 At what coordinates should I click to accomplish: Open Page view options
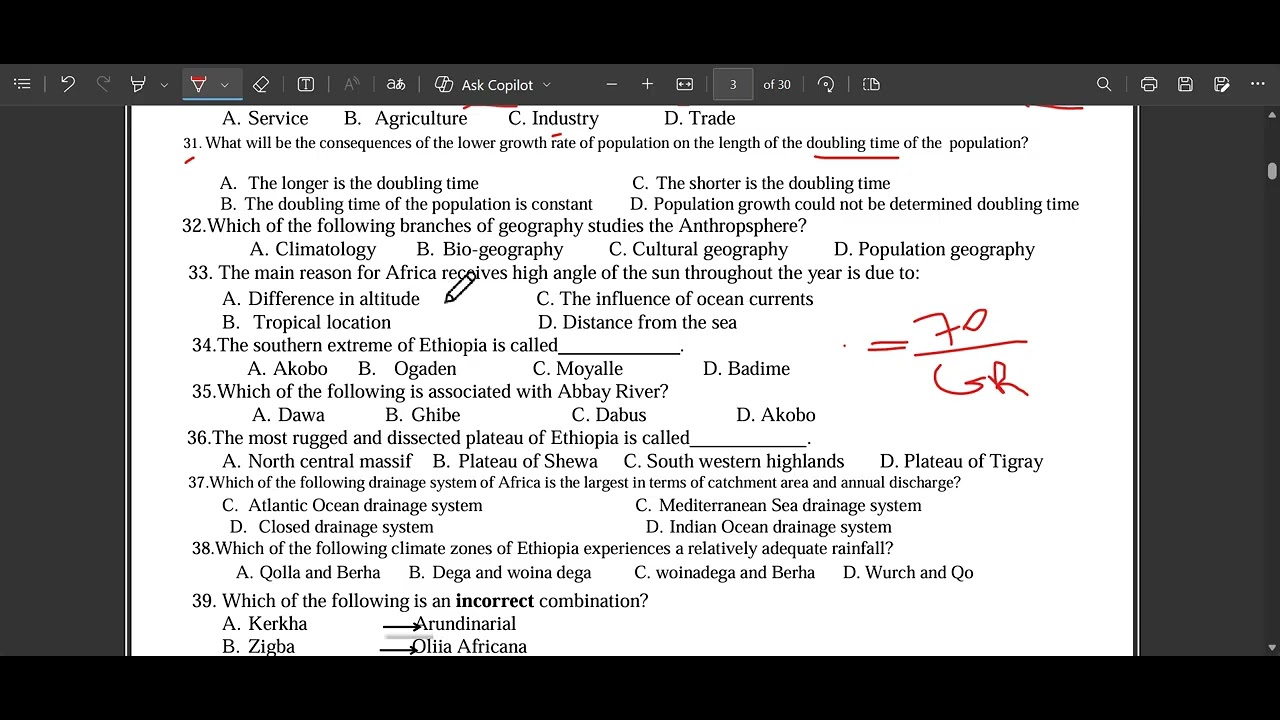[x=871, y=85]
